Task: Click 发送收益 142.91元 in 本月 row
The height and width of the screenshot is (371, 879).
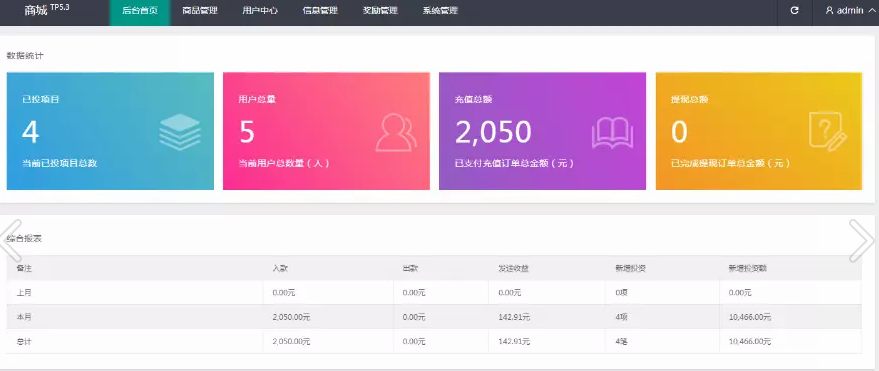Action: point(514,317)
